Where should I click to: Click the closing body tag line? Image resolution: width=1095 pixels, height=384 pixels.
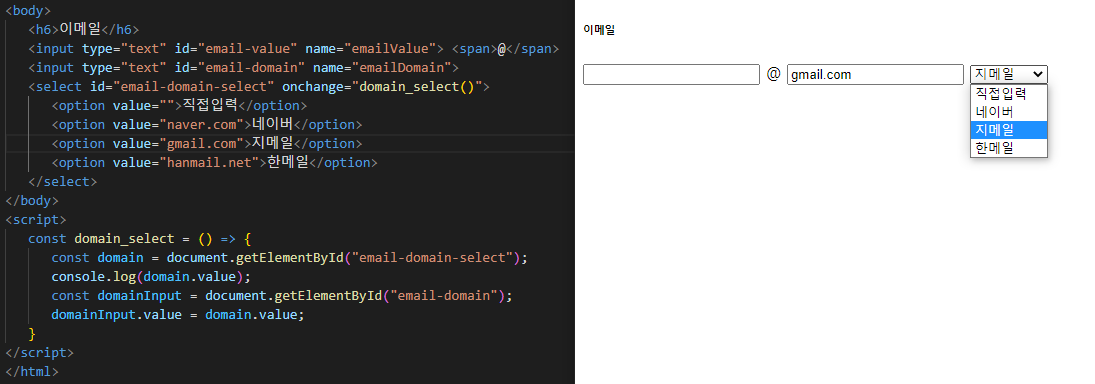pyautogui.click(x=31, y=200)
